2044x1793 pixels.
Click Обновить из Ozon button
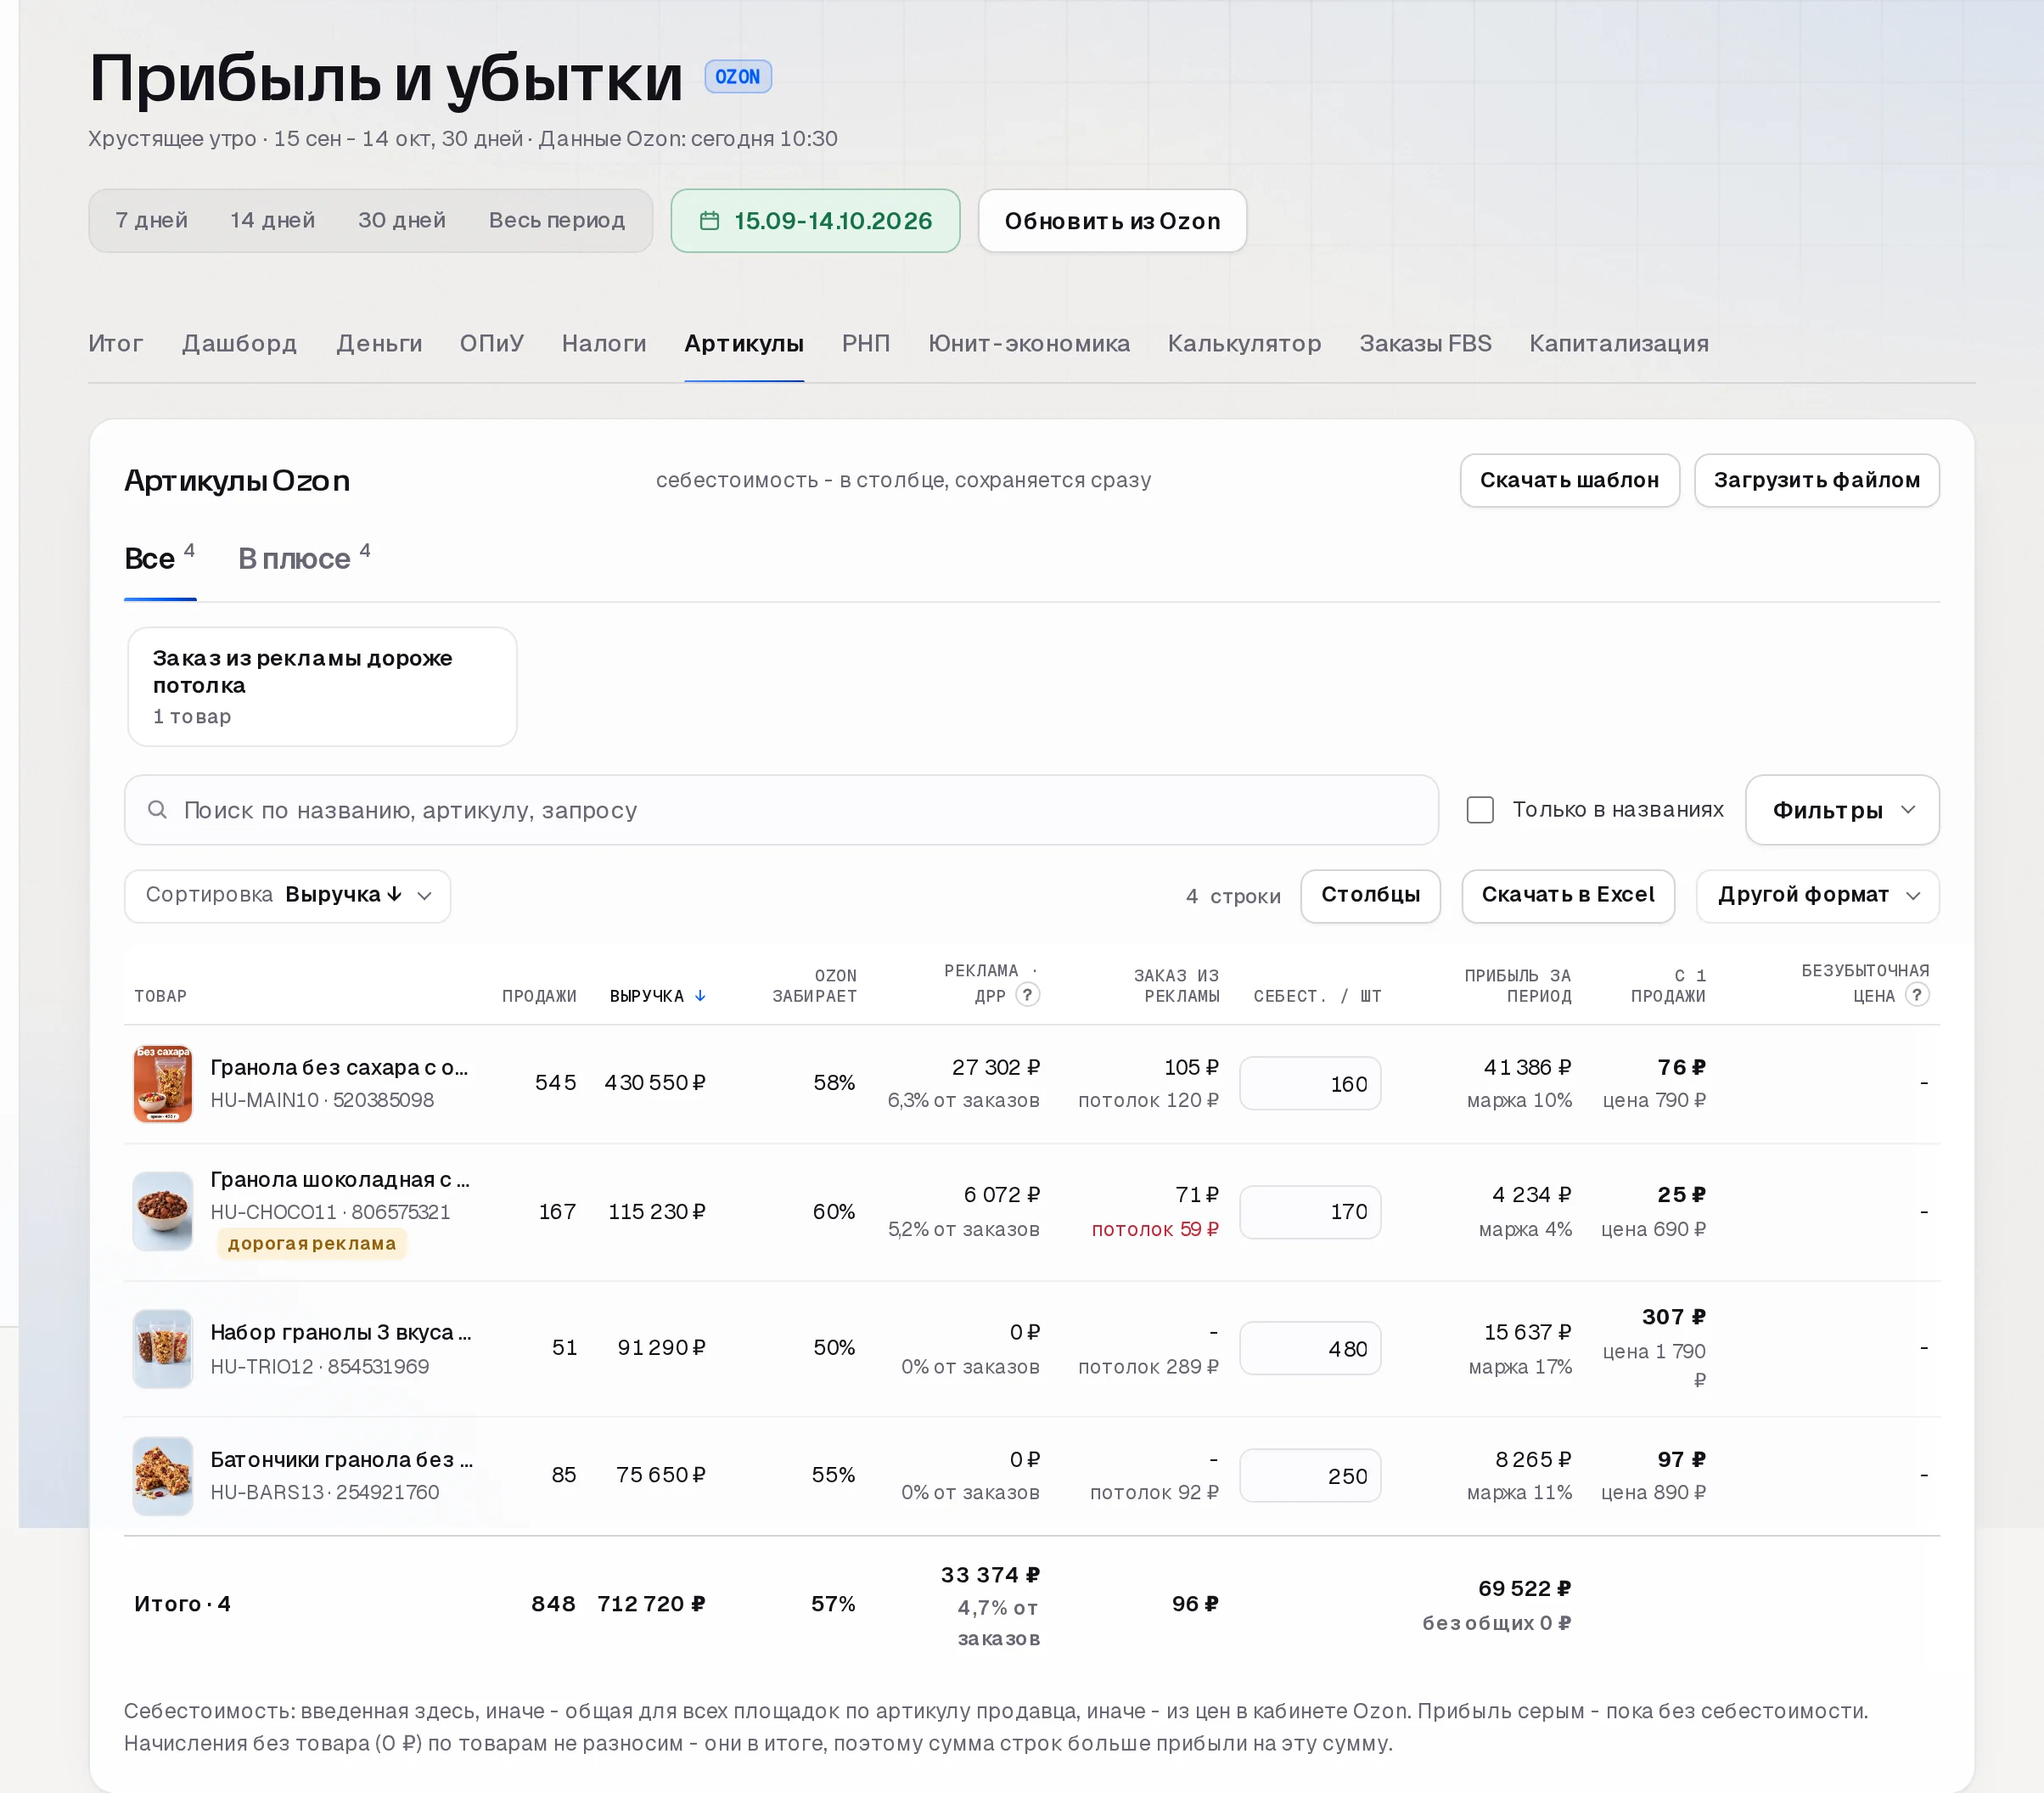[1111, 221]
